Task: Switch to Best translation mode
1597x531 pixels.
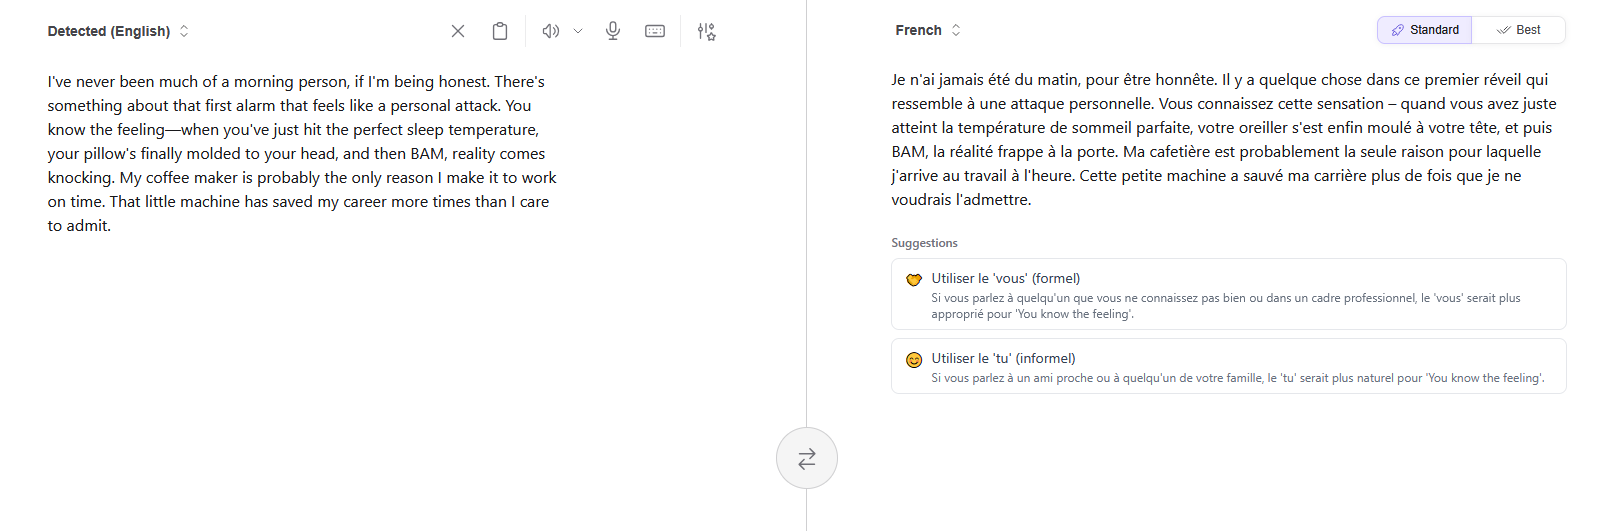Action: tap(1518, 30)
